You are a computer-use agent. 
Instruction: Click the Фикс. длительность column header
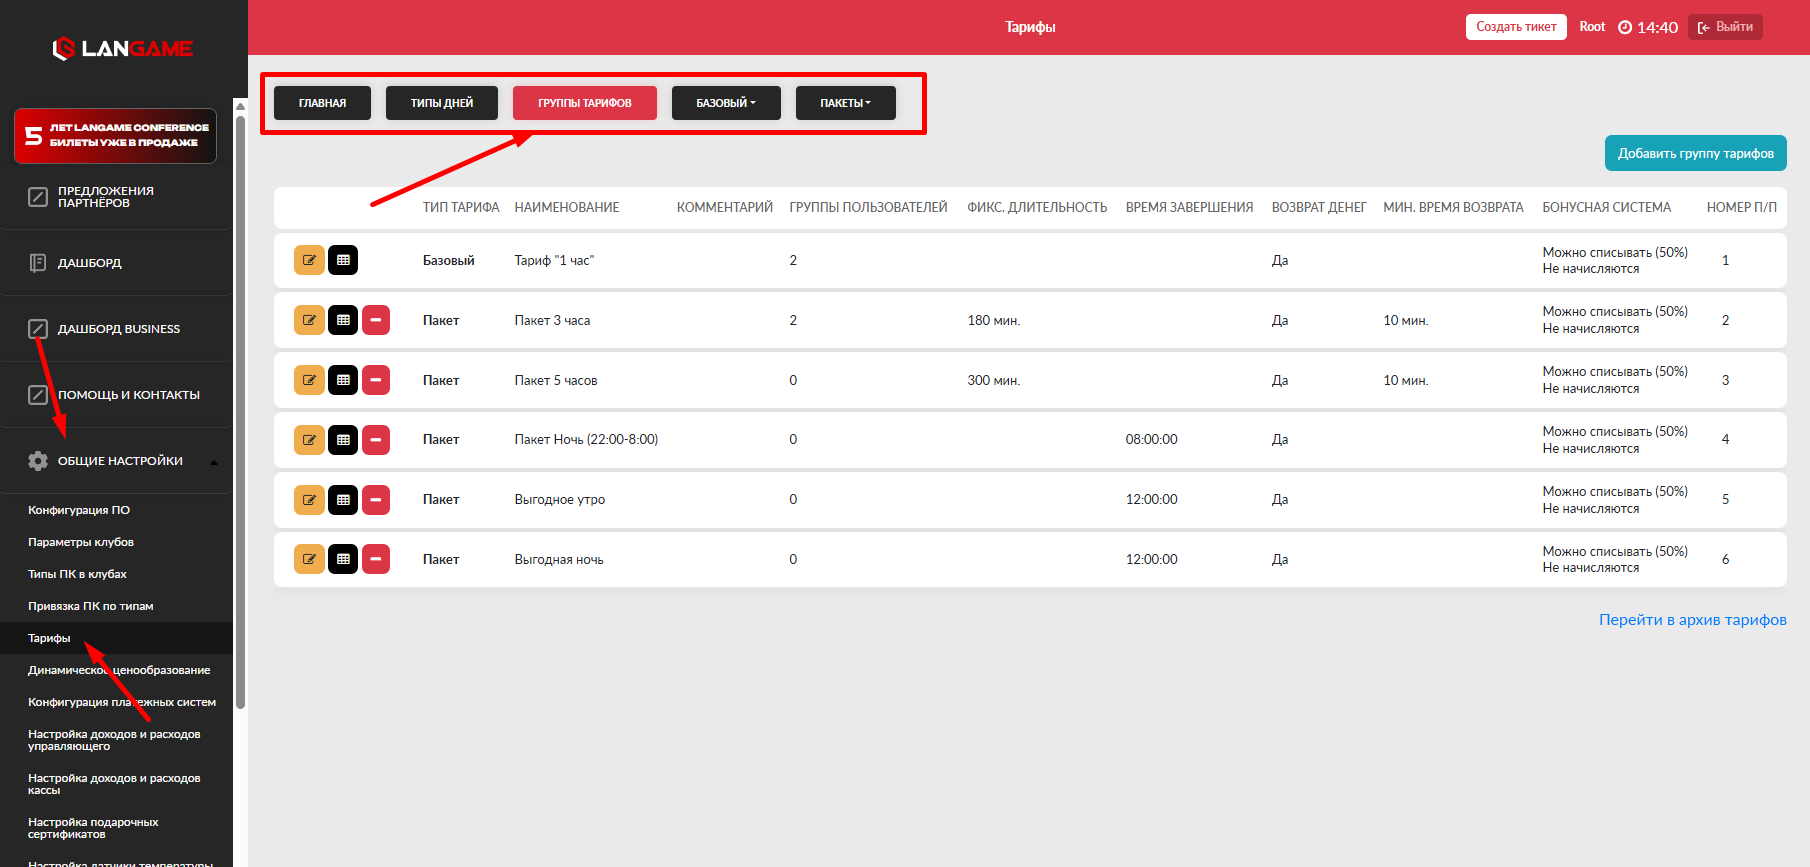[x=1037, y=207]
